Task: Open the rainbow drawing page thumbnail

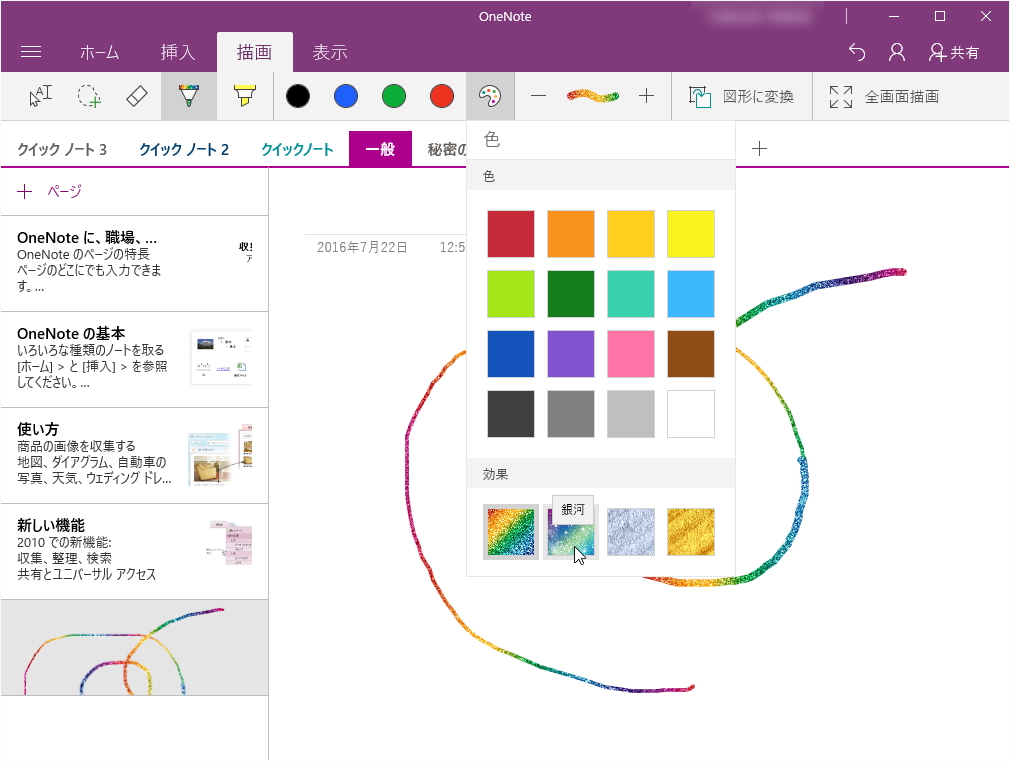Action: point(135,648)
